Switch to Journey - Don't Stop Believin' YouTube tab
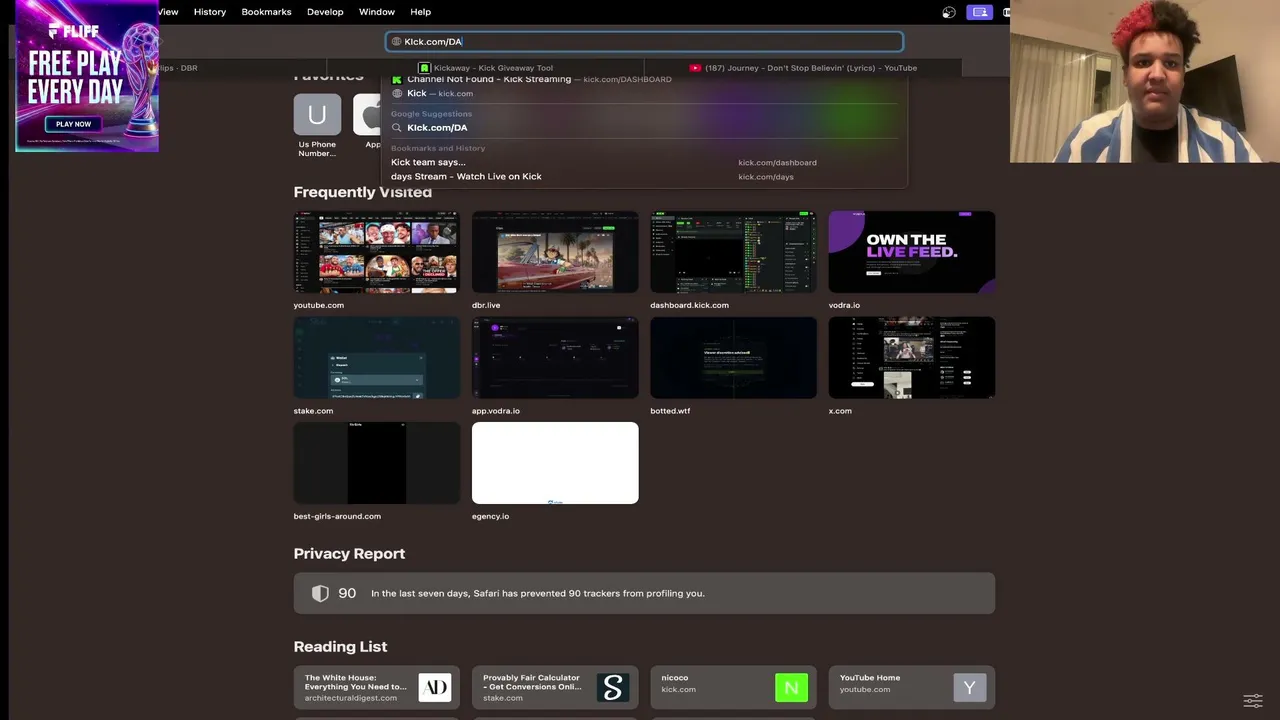 (x=803, y=68)
